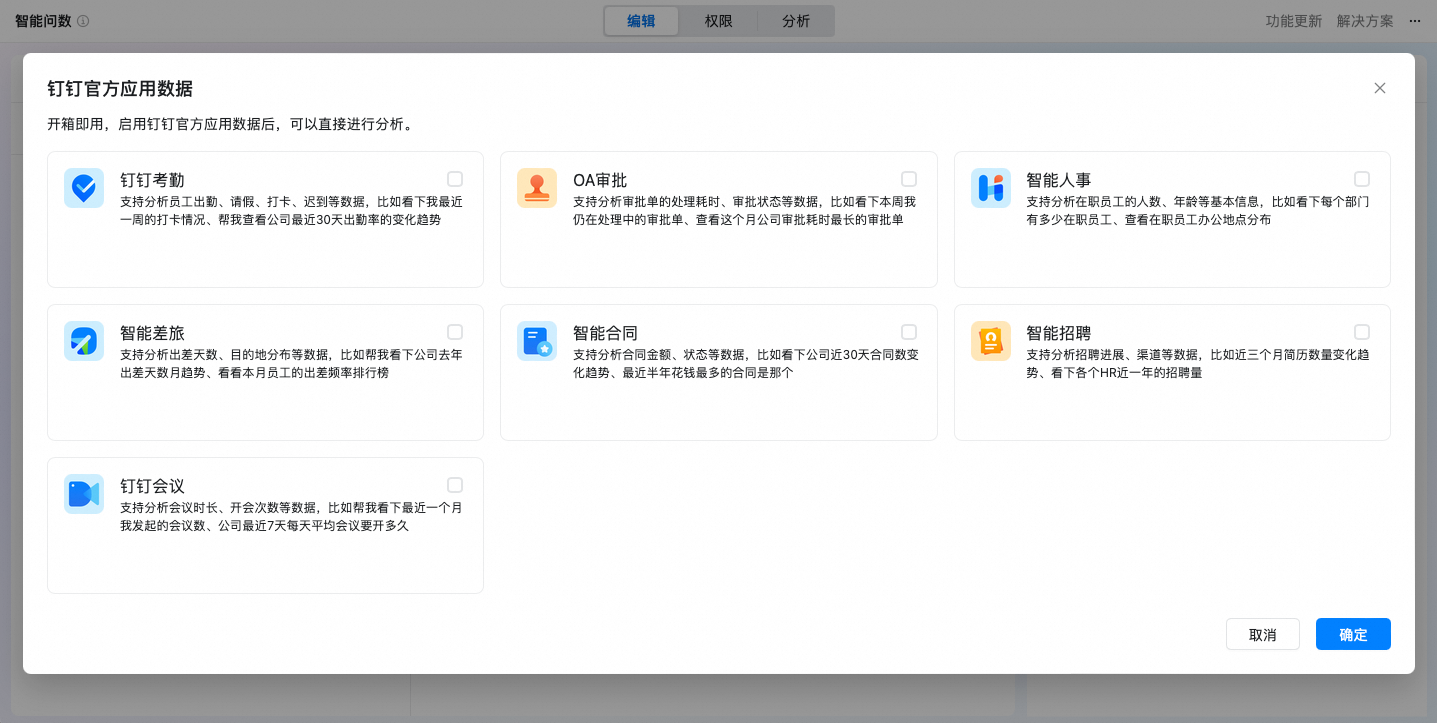The width and height of the screenshot is (1437, 723).
Task: Click the 取消 button
Action: tap(1263, 634)
